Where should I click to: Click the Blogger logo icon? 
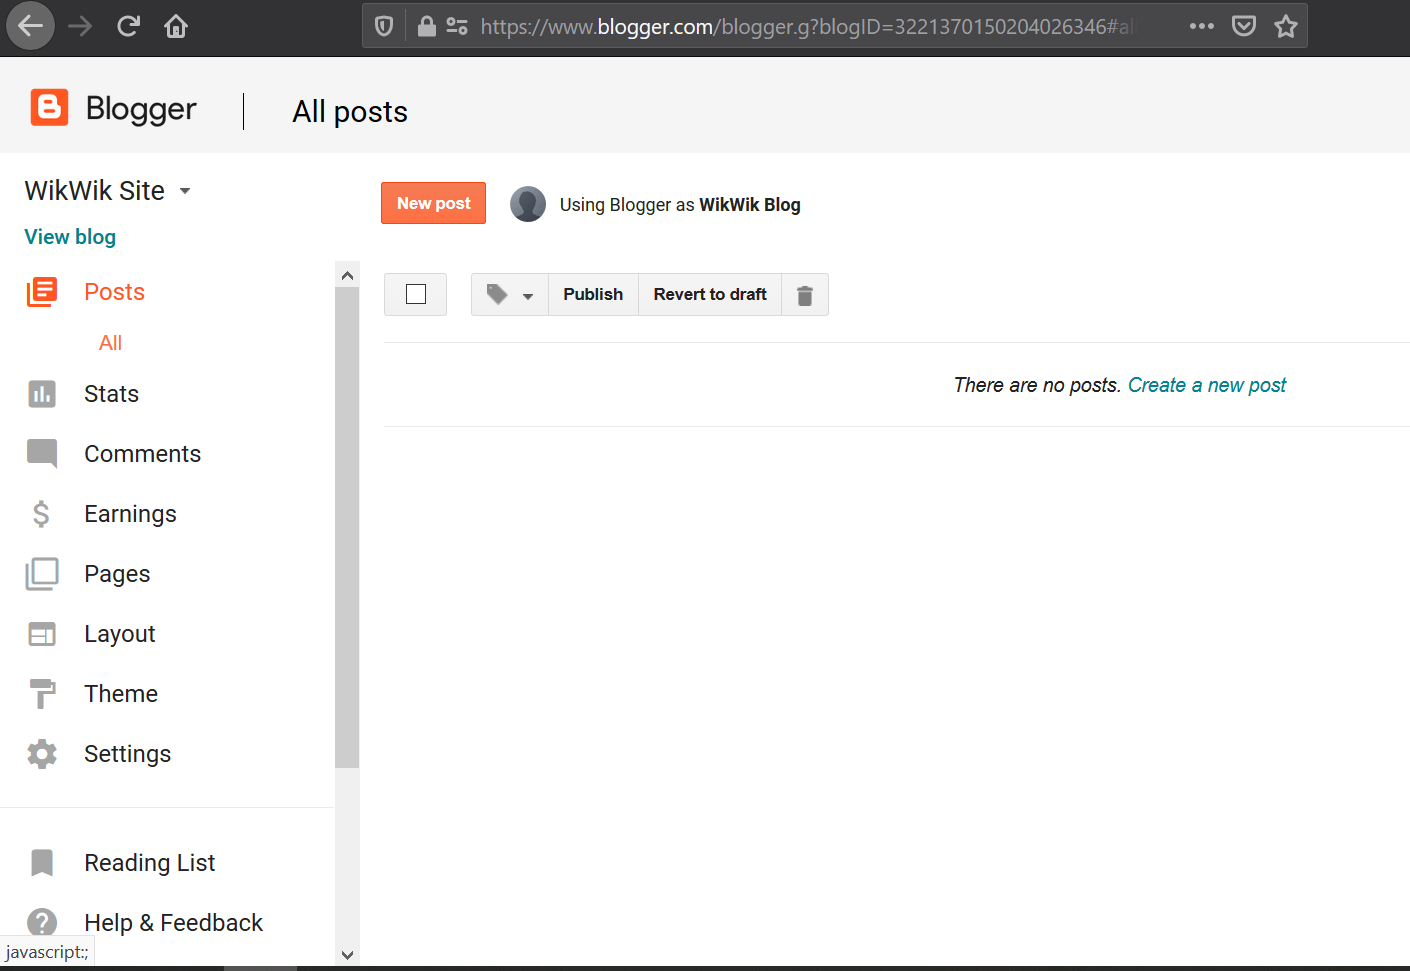(49, 108)
